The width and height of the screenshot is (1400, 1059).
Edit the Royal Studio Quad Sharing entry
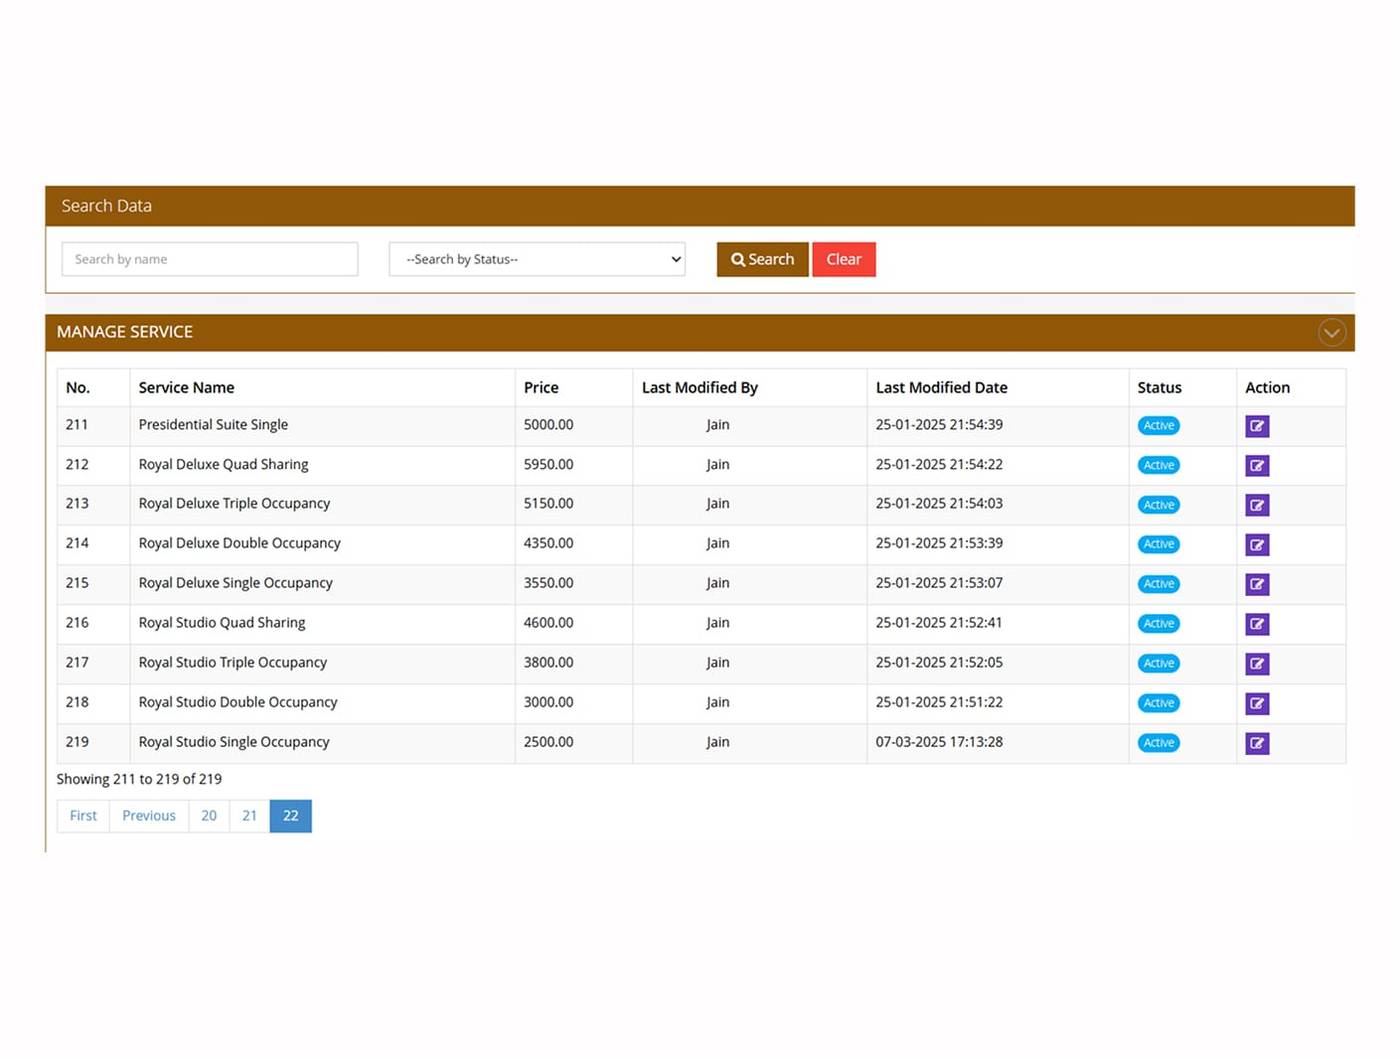point(1257,624)
